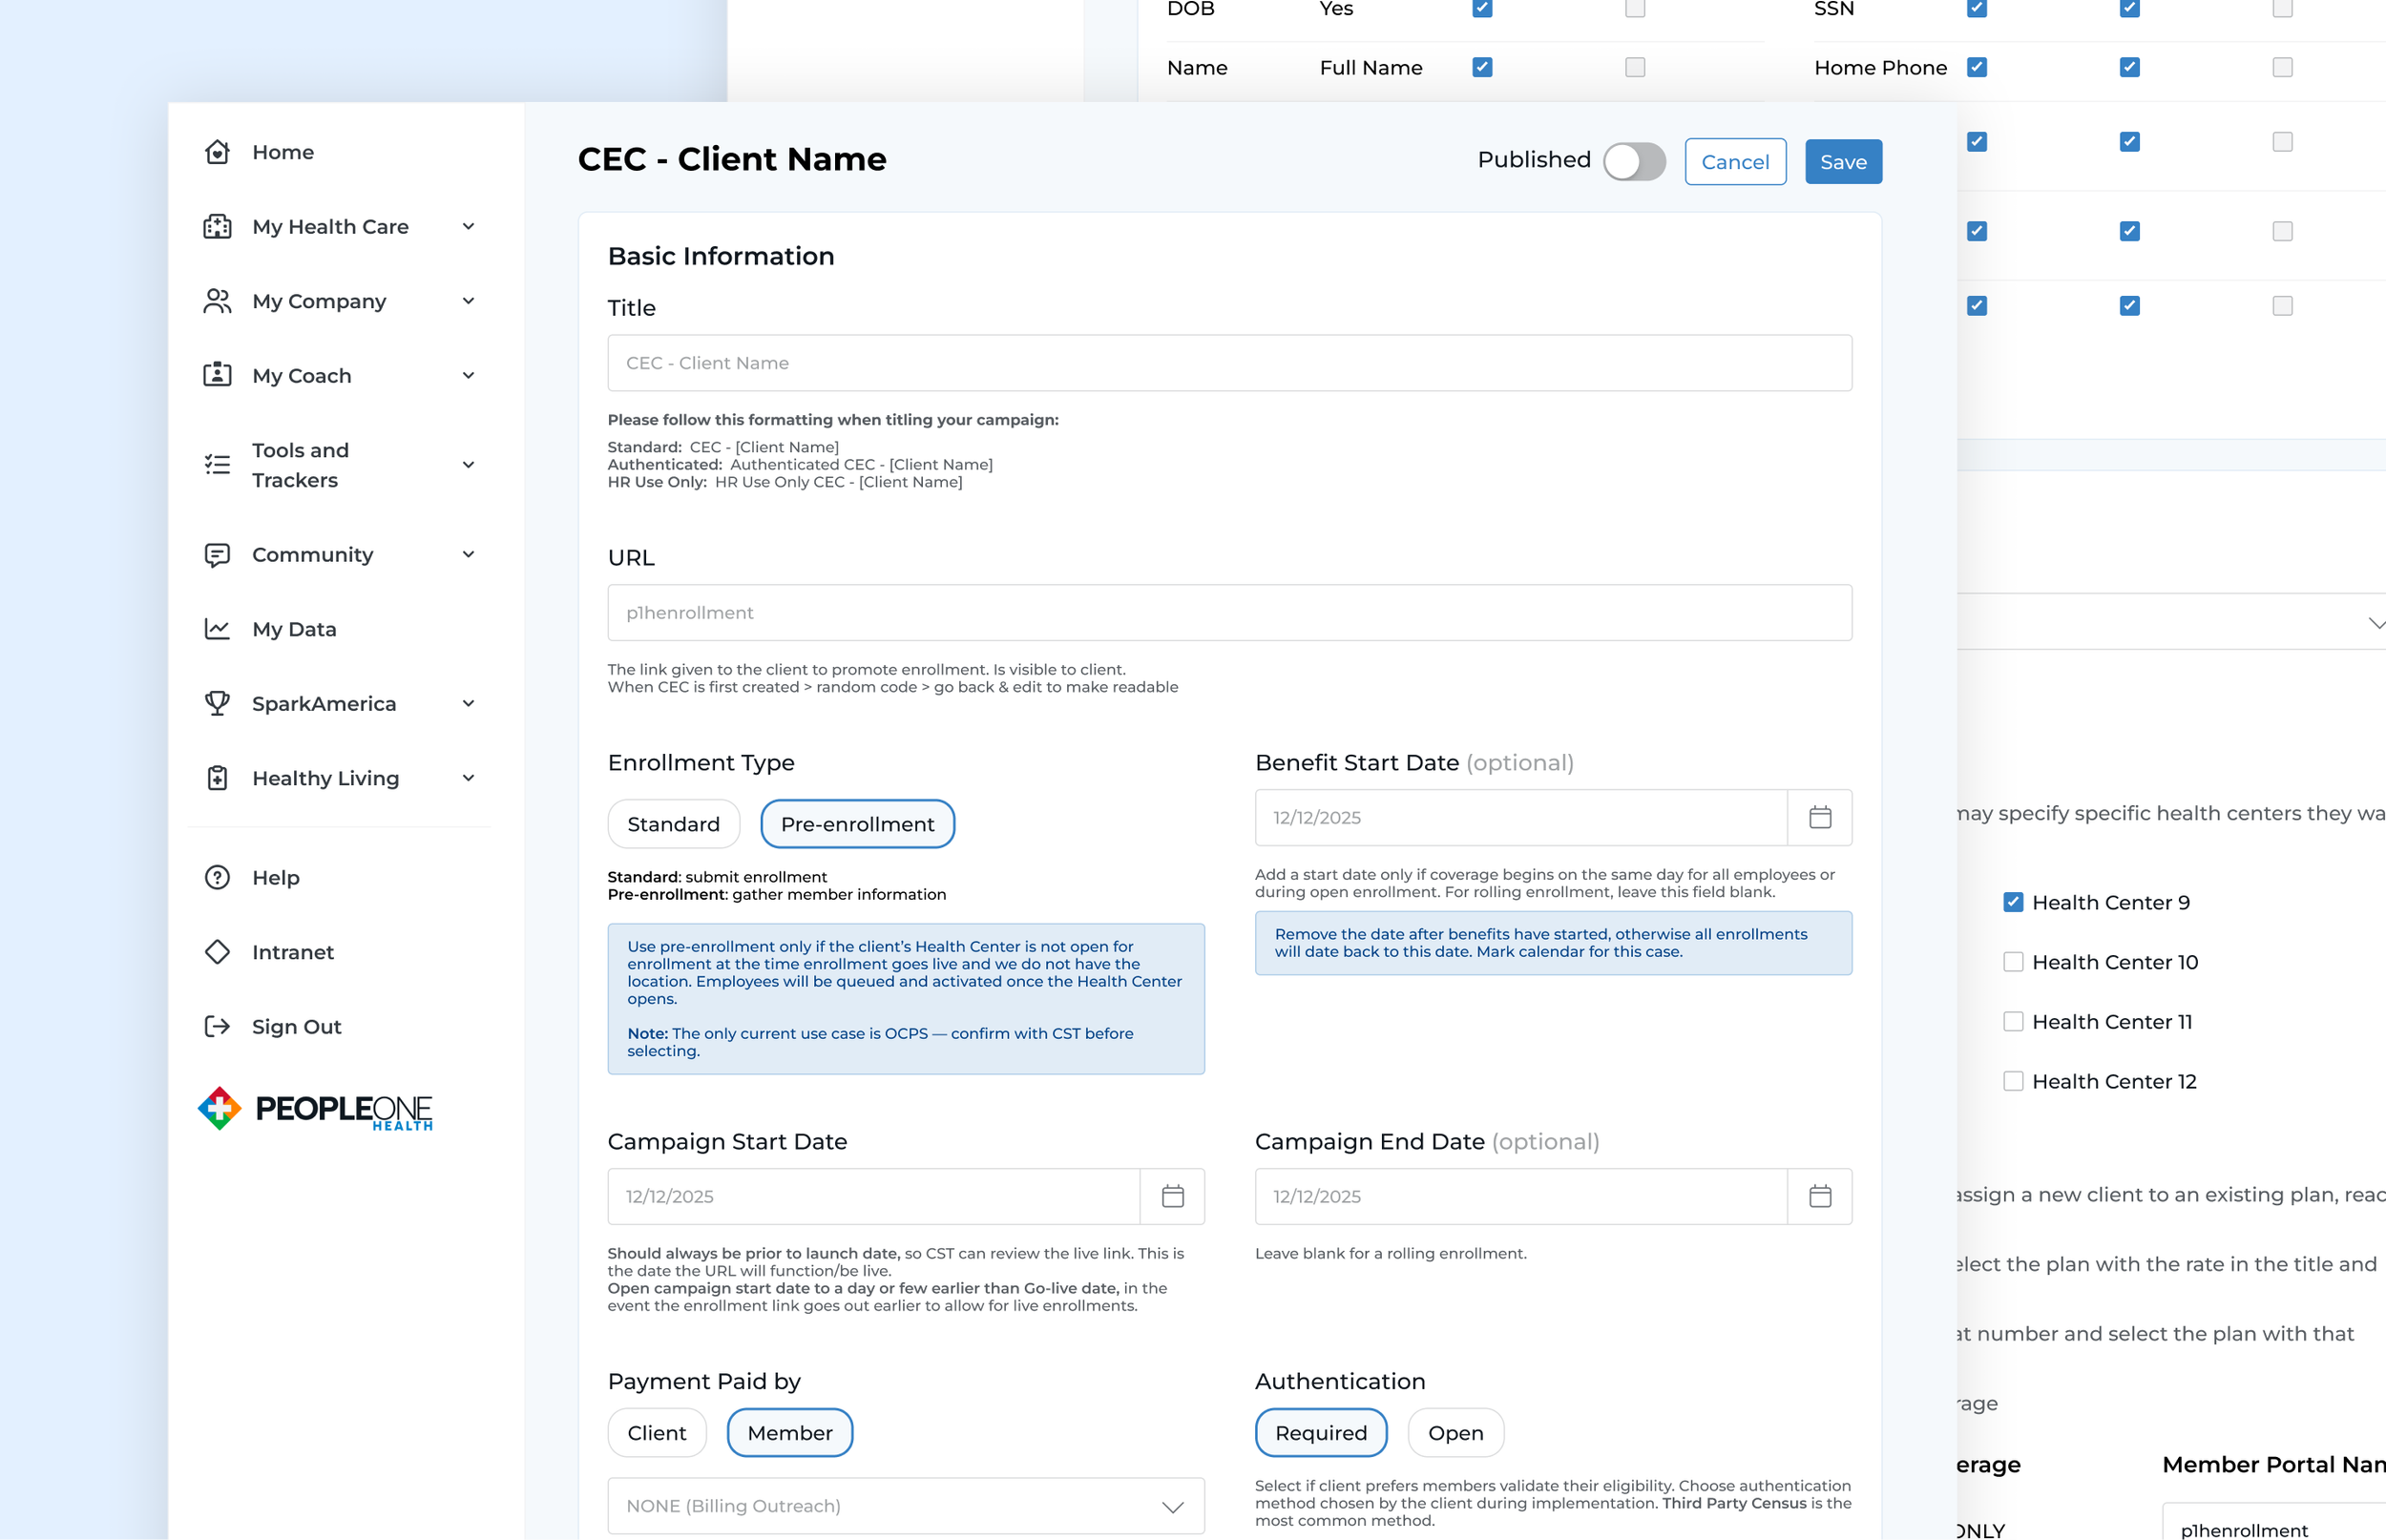Viewport: 2386px width, 1540px height.
Task: Click the My Data chart icon
Action: [x=217, y=629]
